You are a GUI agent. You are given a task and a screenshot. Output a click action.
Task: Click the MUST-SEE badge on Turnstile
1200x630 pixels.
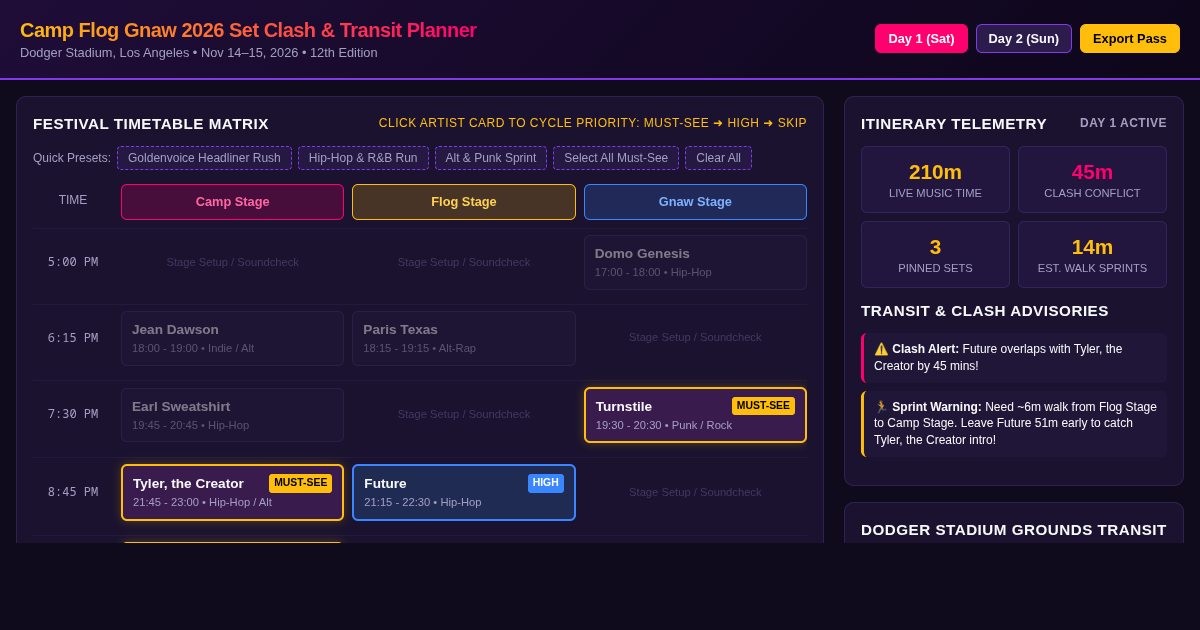[763, 406]
